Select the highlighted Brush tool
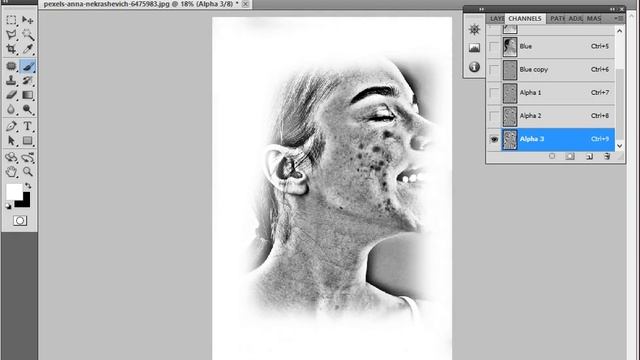640x360 pixels. [27, 66]
